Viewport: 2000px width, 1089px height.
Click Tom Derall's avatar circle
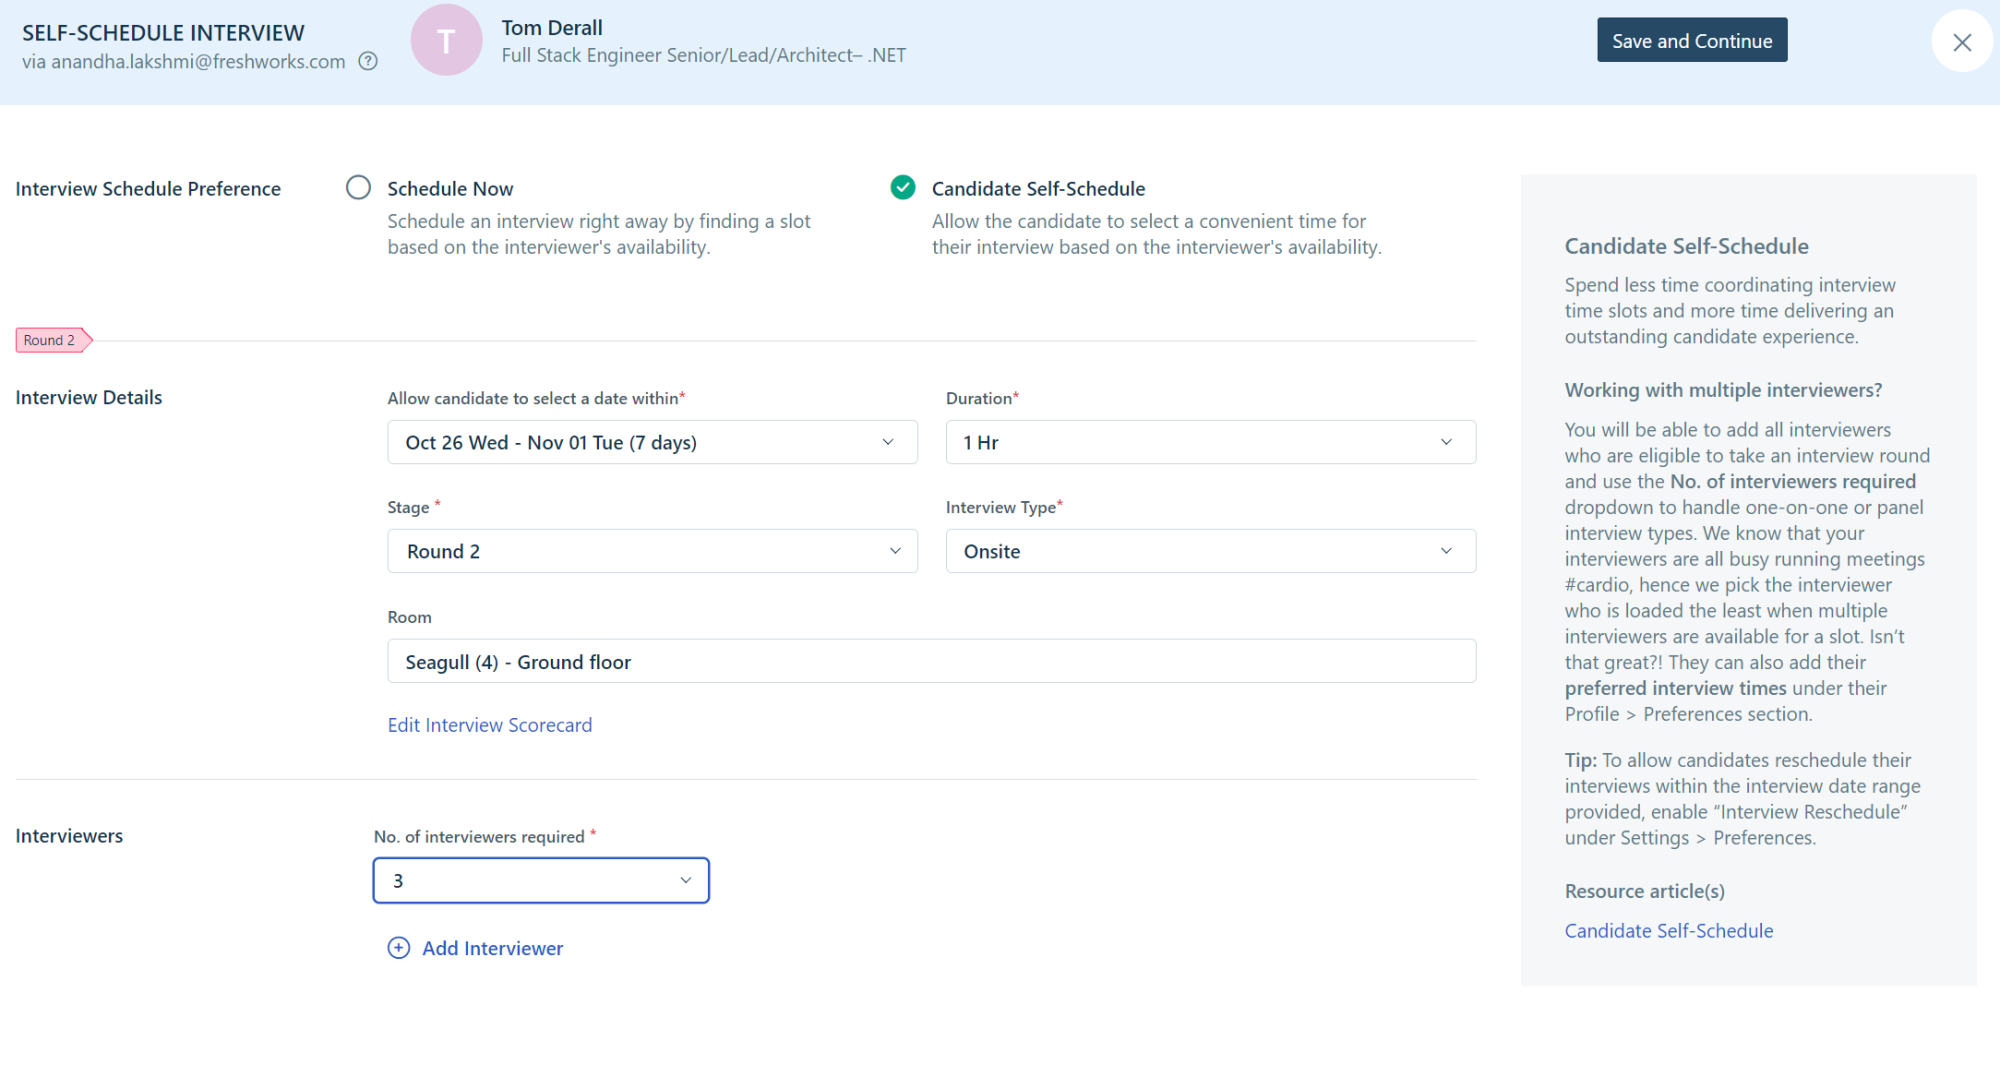coord(446,41)
